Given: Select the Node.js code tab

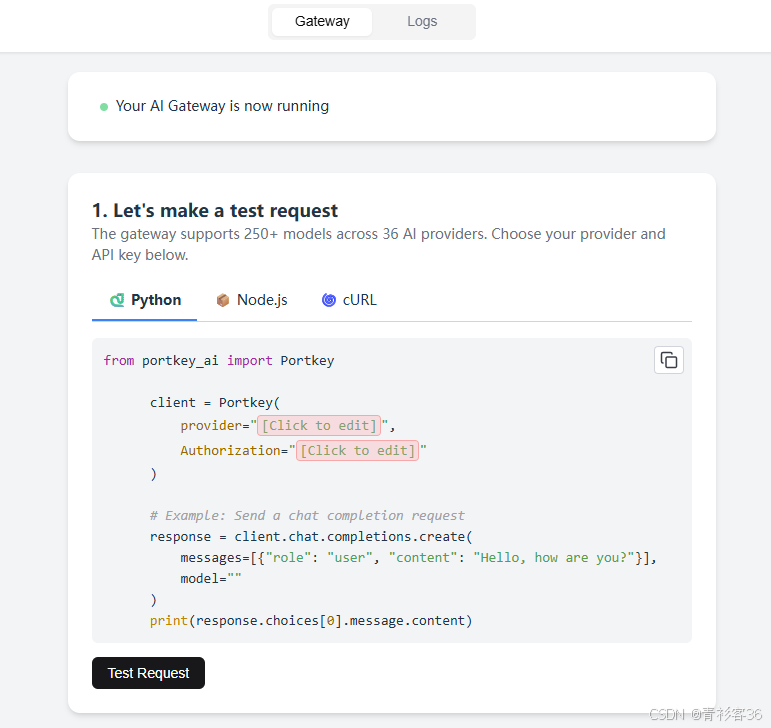Looking at the screenshot, I should coord(251,300).
